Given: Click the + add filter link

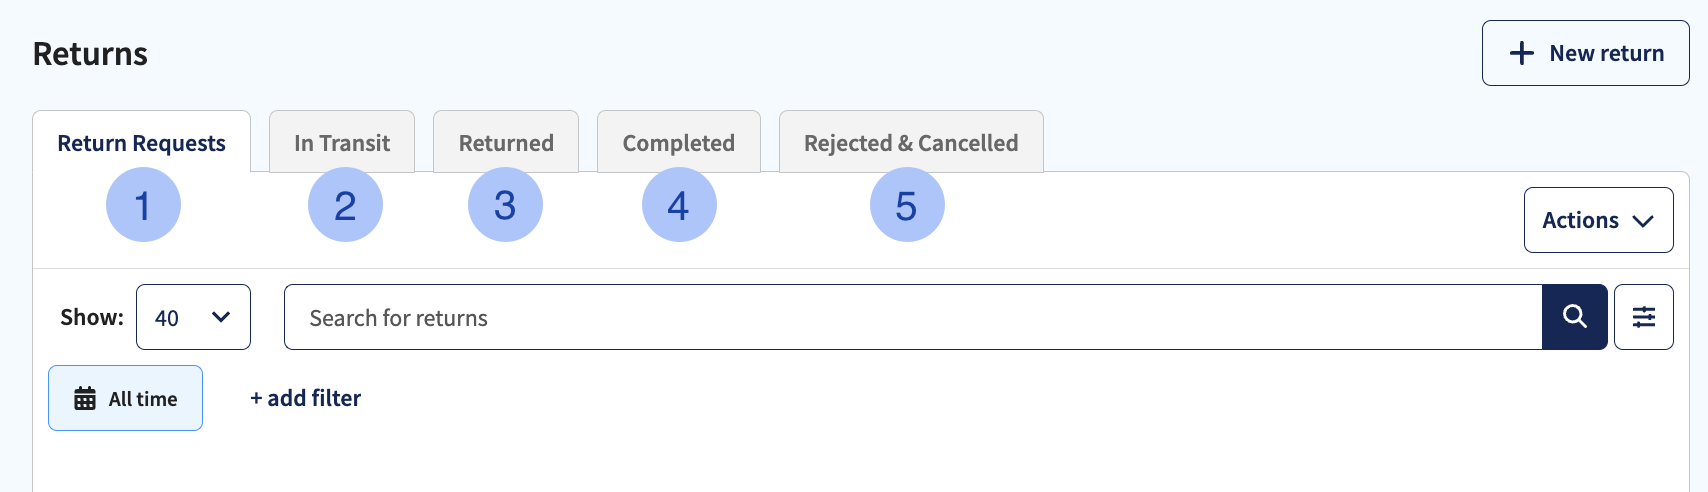Looking at the screenshot, I should [305, 398].
